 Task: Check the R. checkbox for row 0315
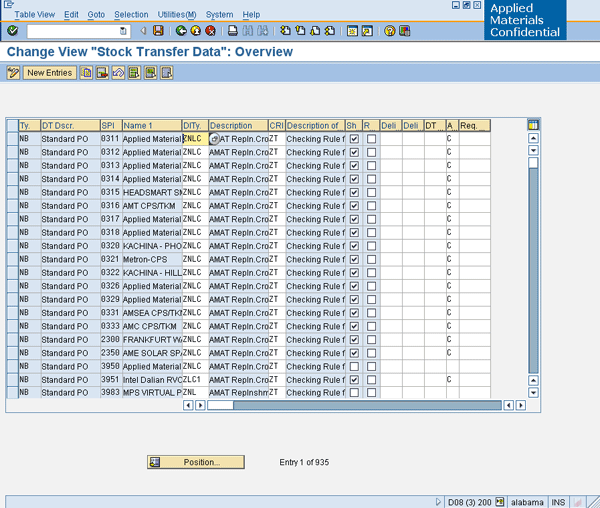371,192
